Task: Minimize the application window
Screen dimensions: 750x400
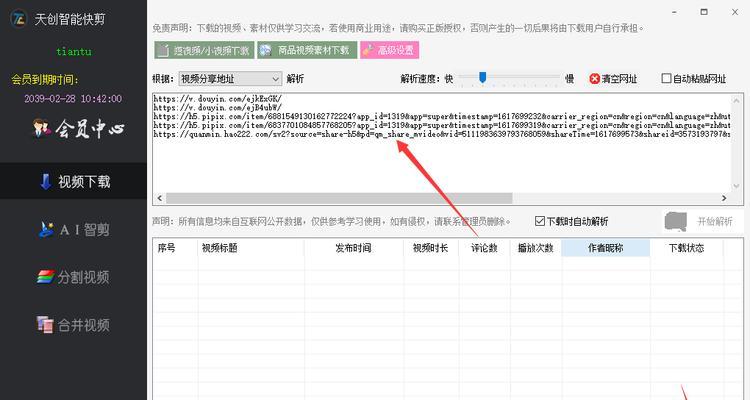Action: (674, 12)
